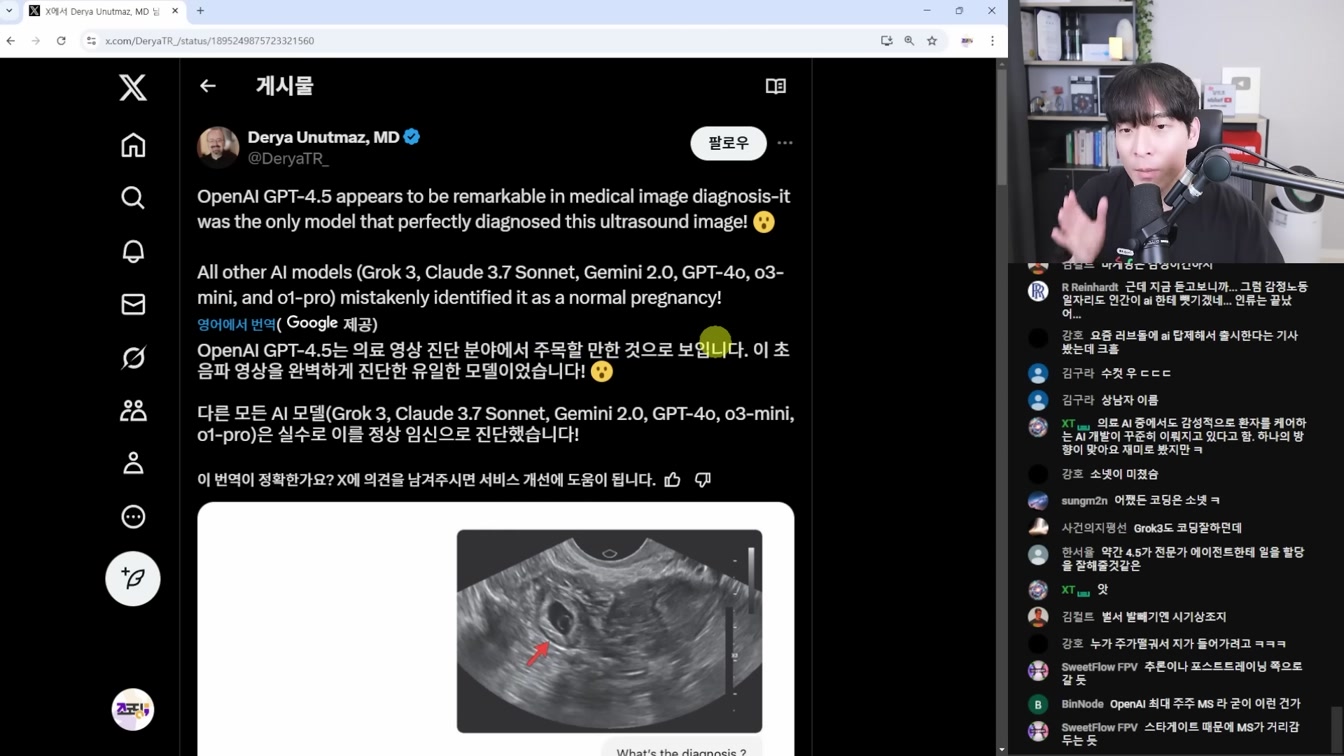Click the chat panel scrollbar

1337,730
